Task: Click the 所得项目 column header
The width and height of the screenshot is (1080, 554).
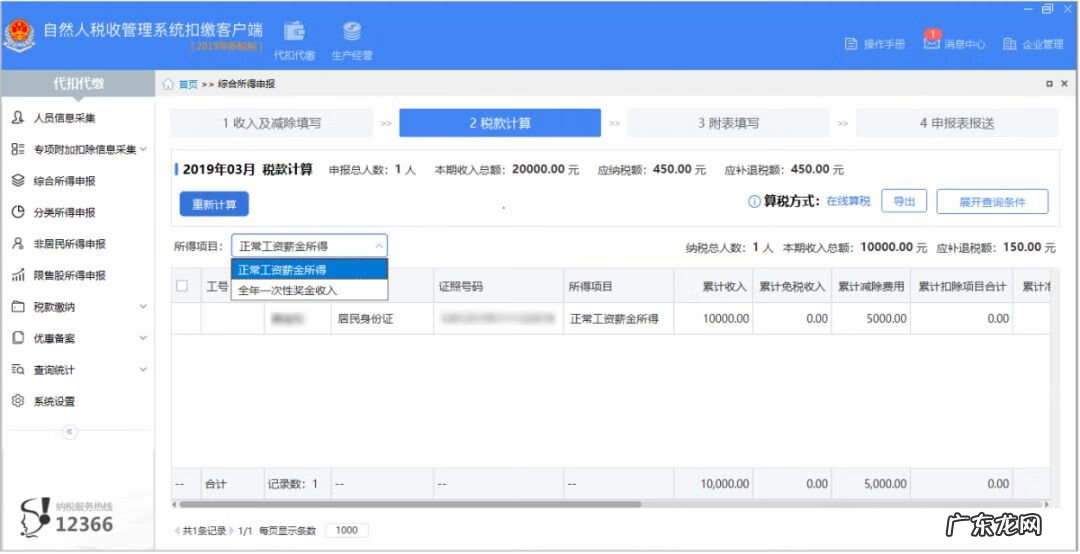Action: click(x=619, y=286)
